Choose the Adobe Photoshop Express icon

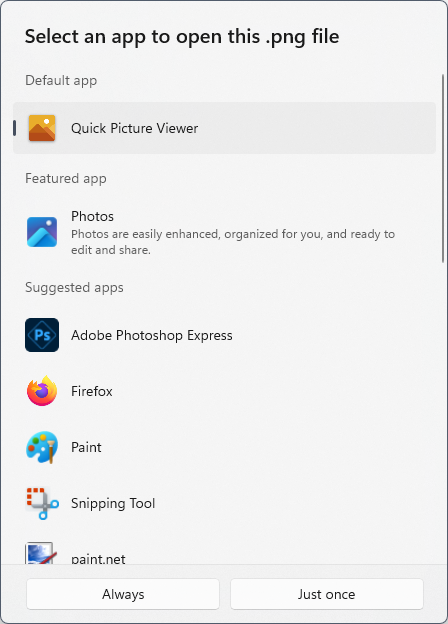[42, 335]
